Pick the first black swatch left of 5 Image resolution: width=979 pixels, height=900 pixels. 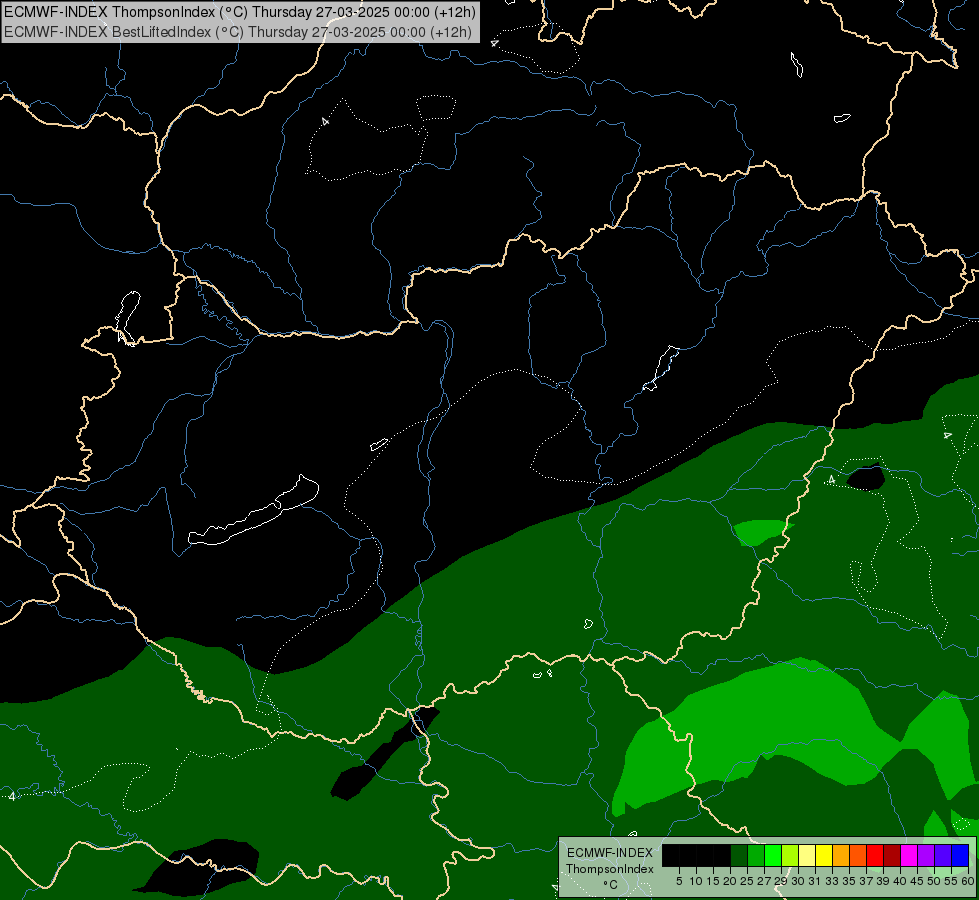point(671,855)
